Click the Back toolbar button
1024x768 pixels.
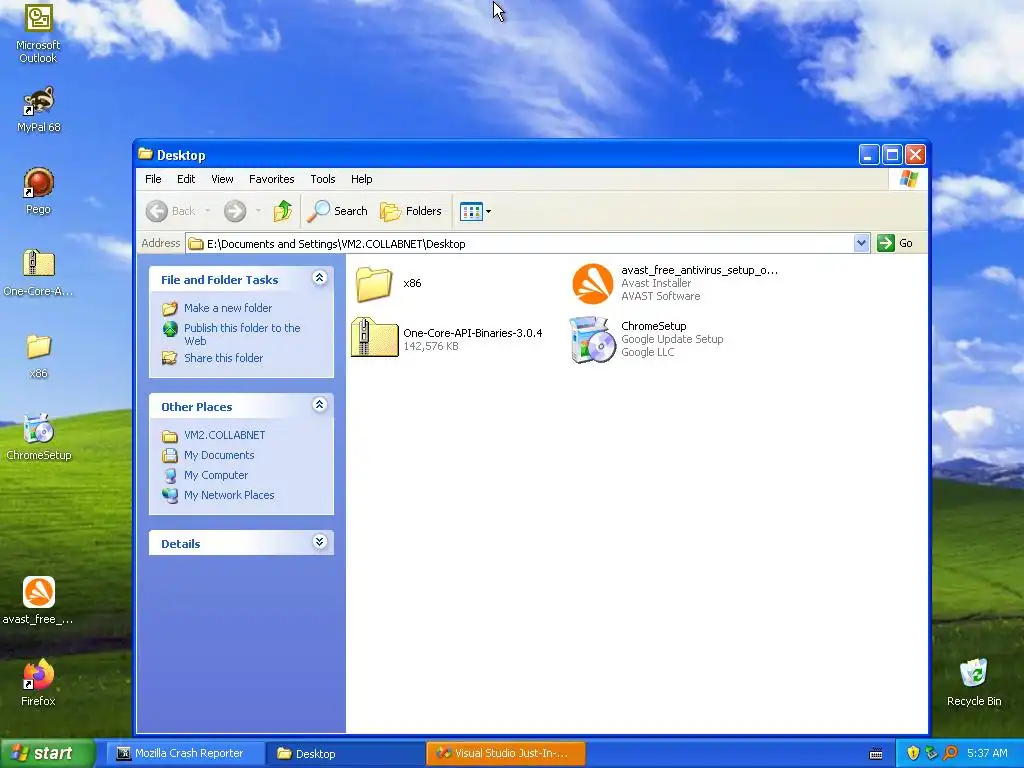170,211
